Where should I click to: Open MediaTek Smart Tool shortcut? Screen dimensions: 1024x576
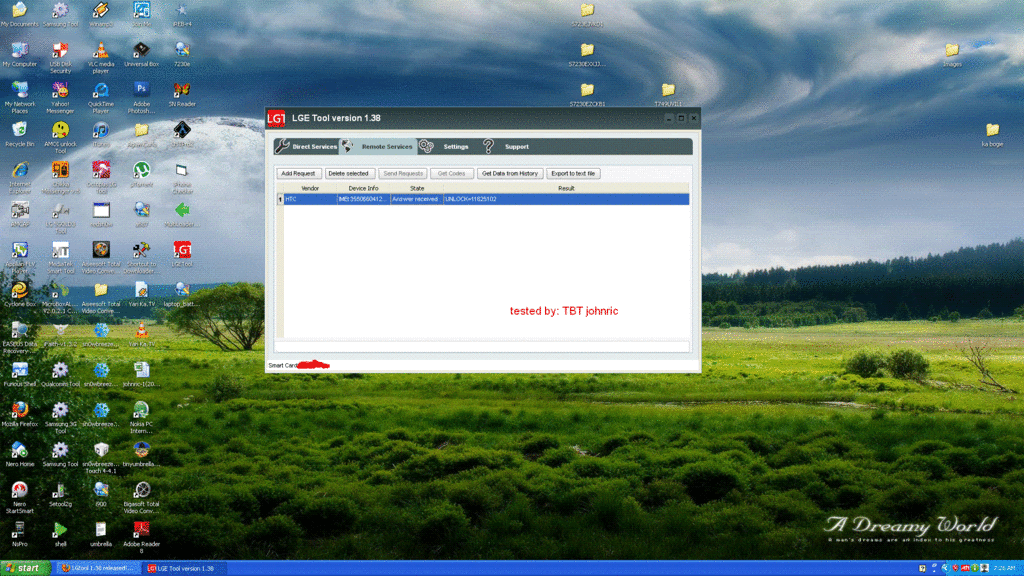(x=60, y=257)
